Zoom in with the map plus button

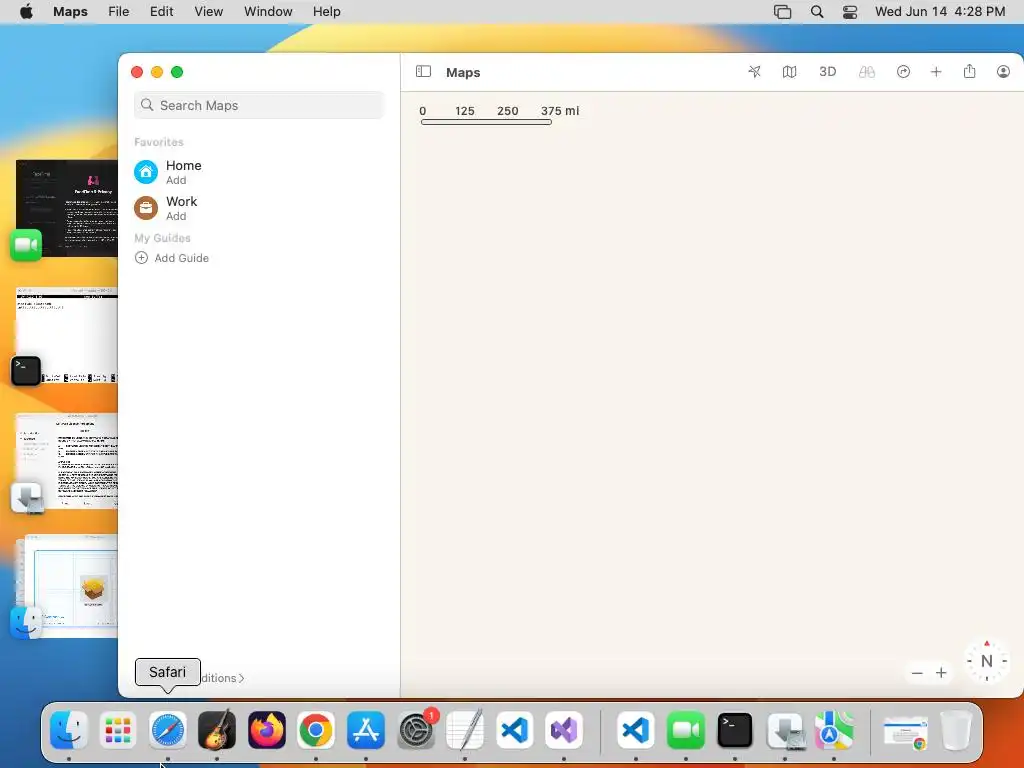tap(941, 673)
